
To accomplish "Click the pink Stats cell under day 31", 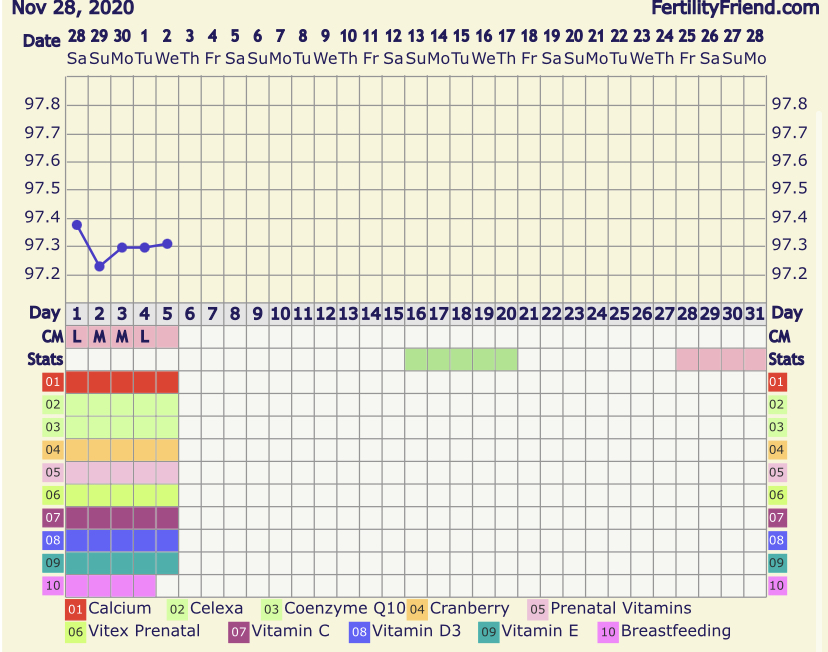I will [x=755, y=360].
